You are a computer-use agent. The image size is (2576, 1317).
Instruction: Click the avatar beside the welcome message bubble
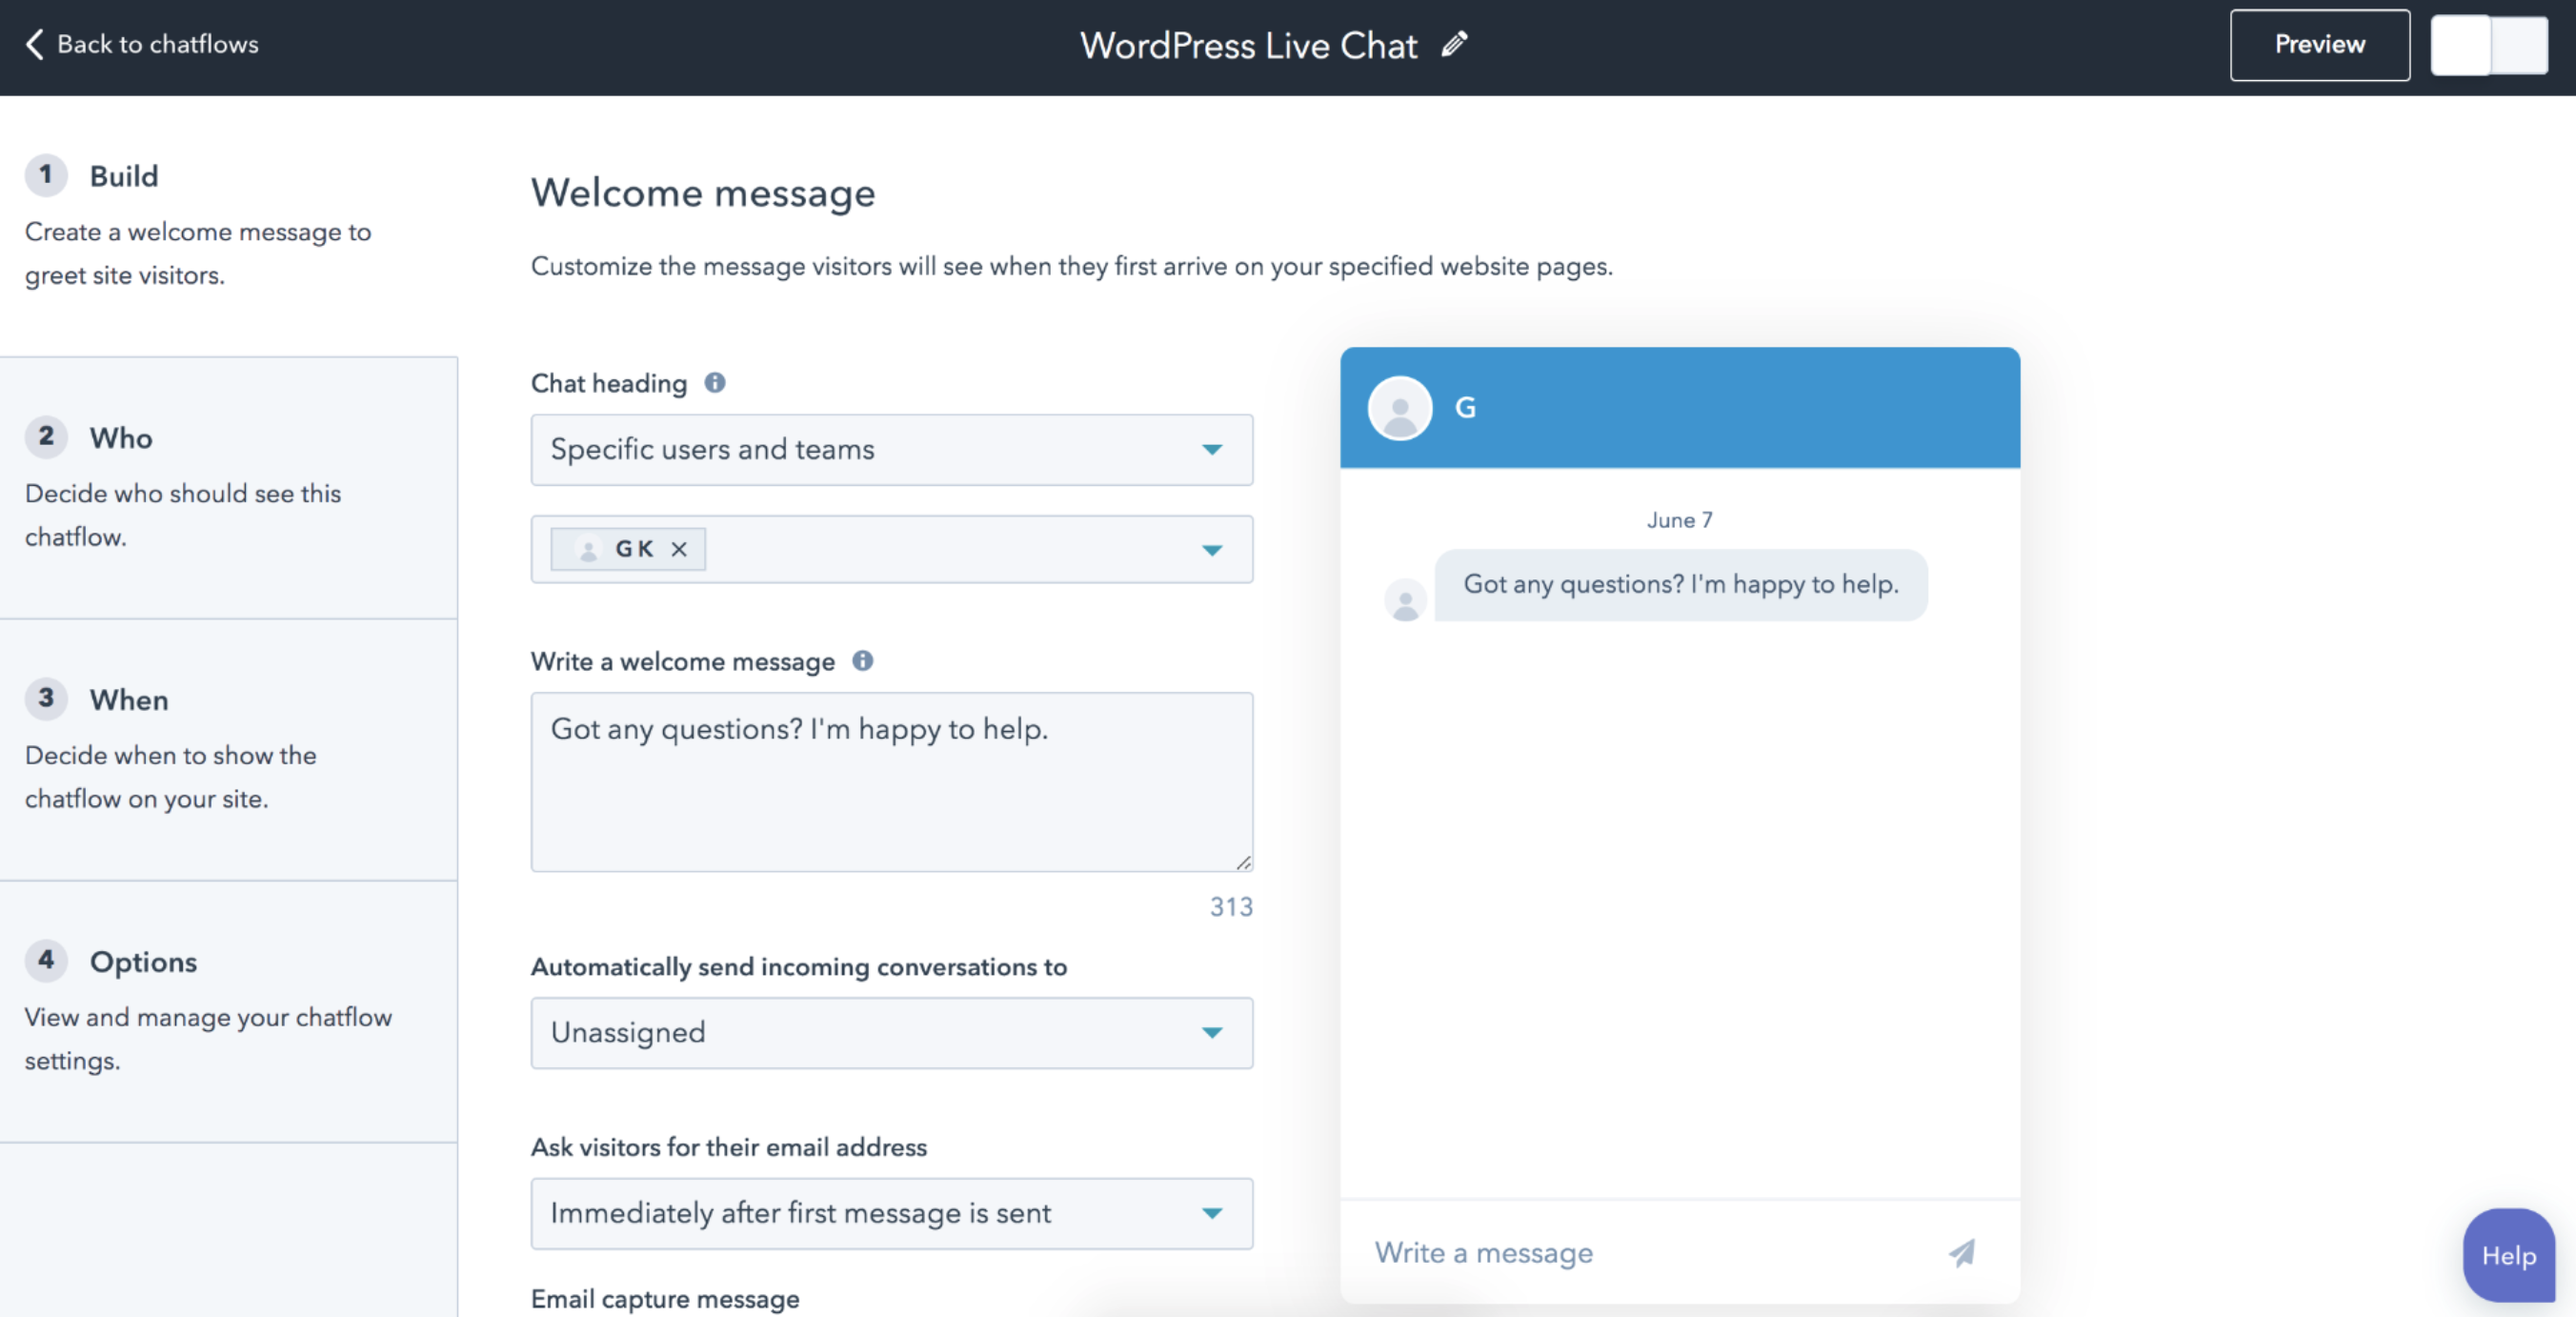(1405, 601)
